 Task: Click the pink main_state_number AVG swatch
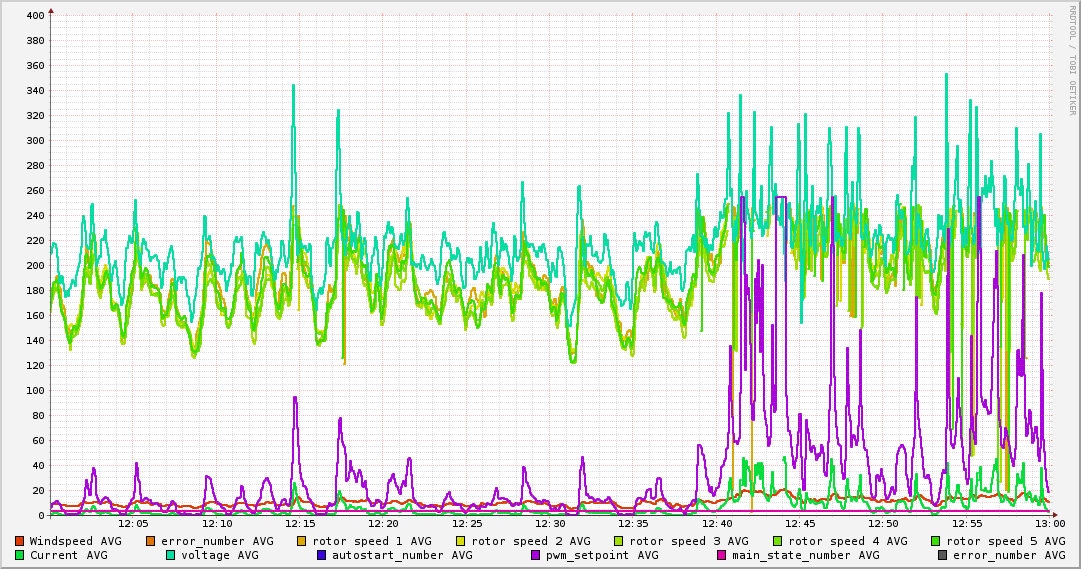pos(721,555)
